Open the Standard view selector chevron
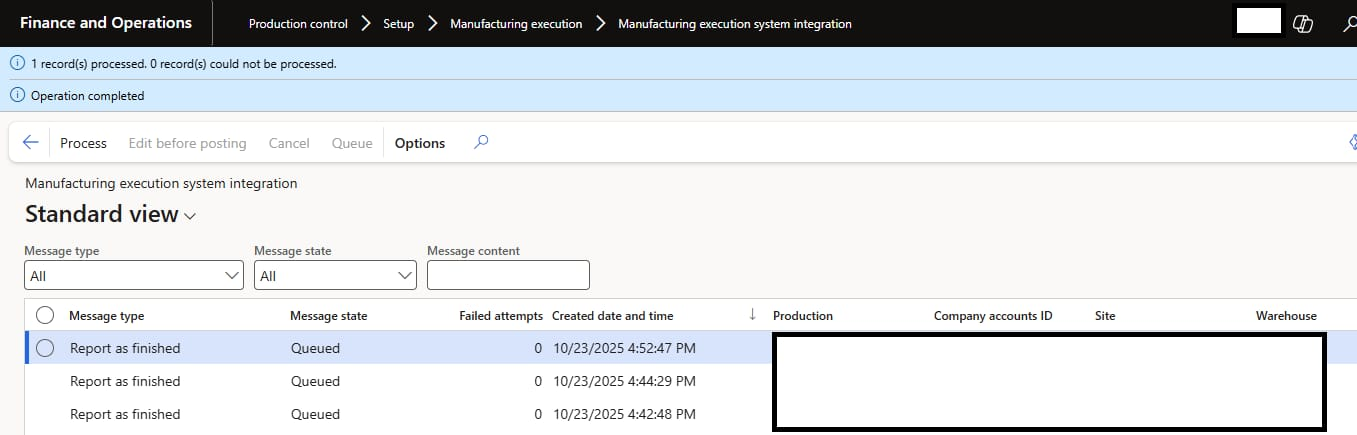1357x435 pixels. tap(191, 216)
